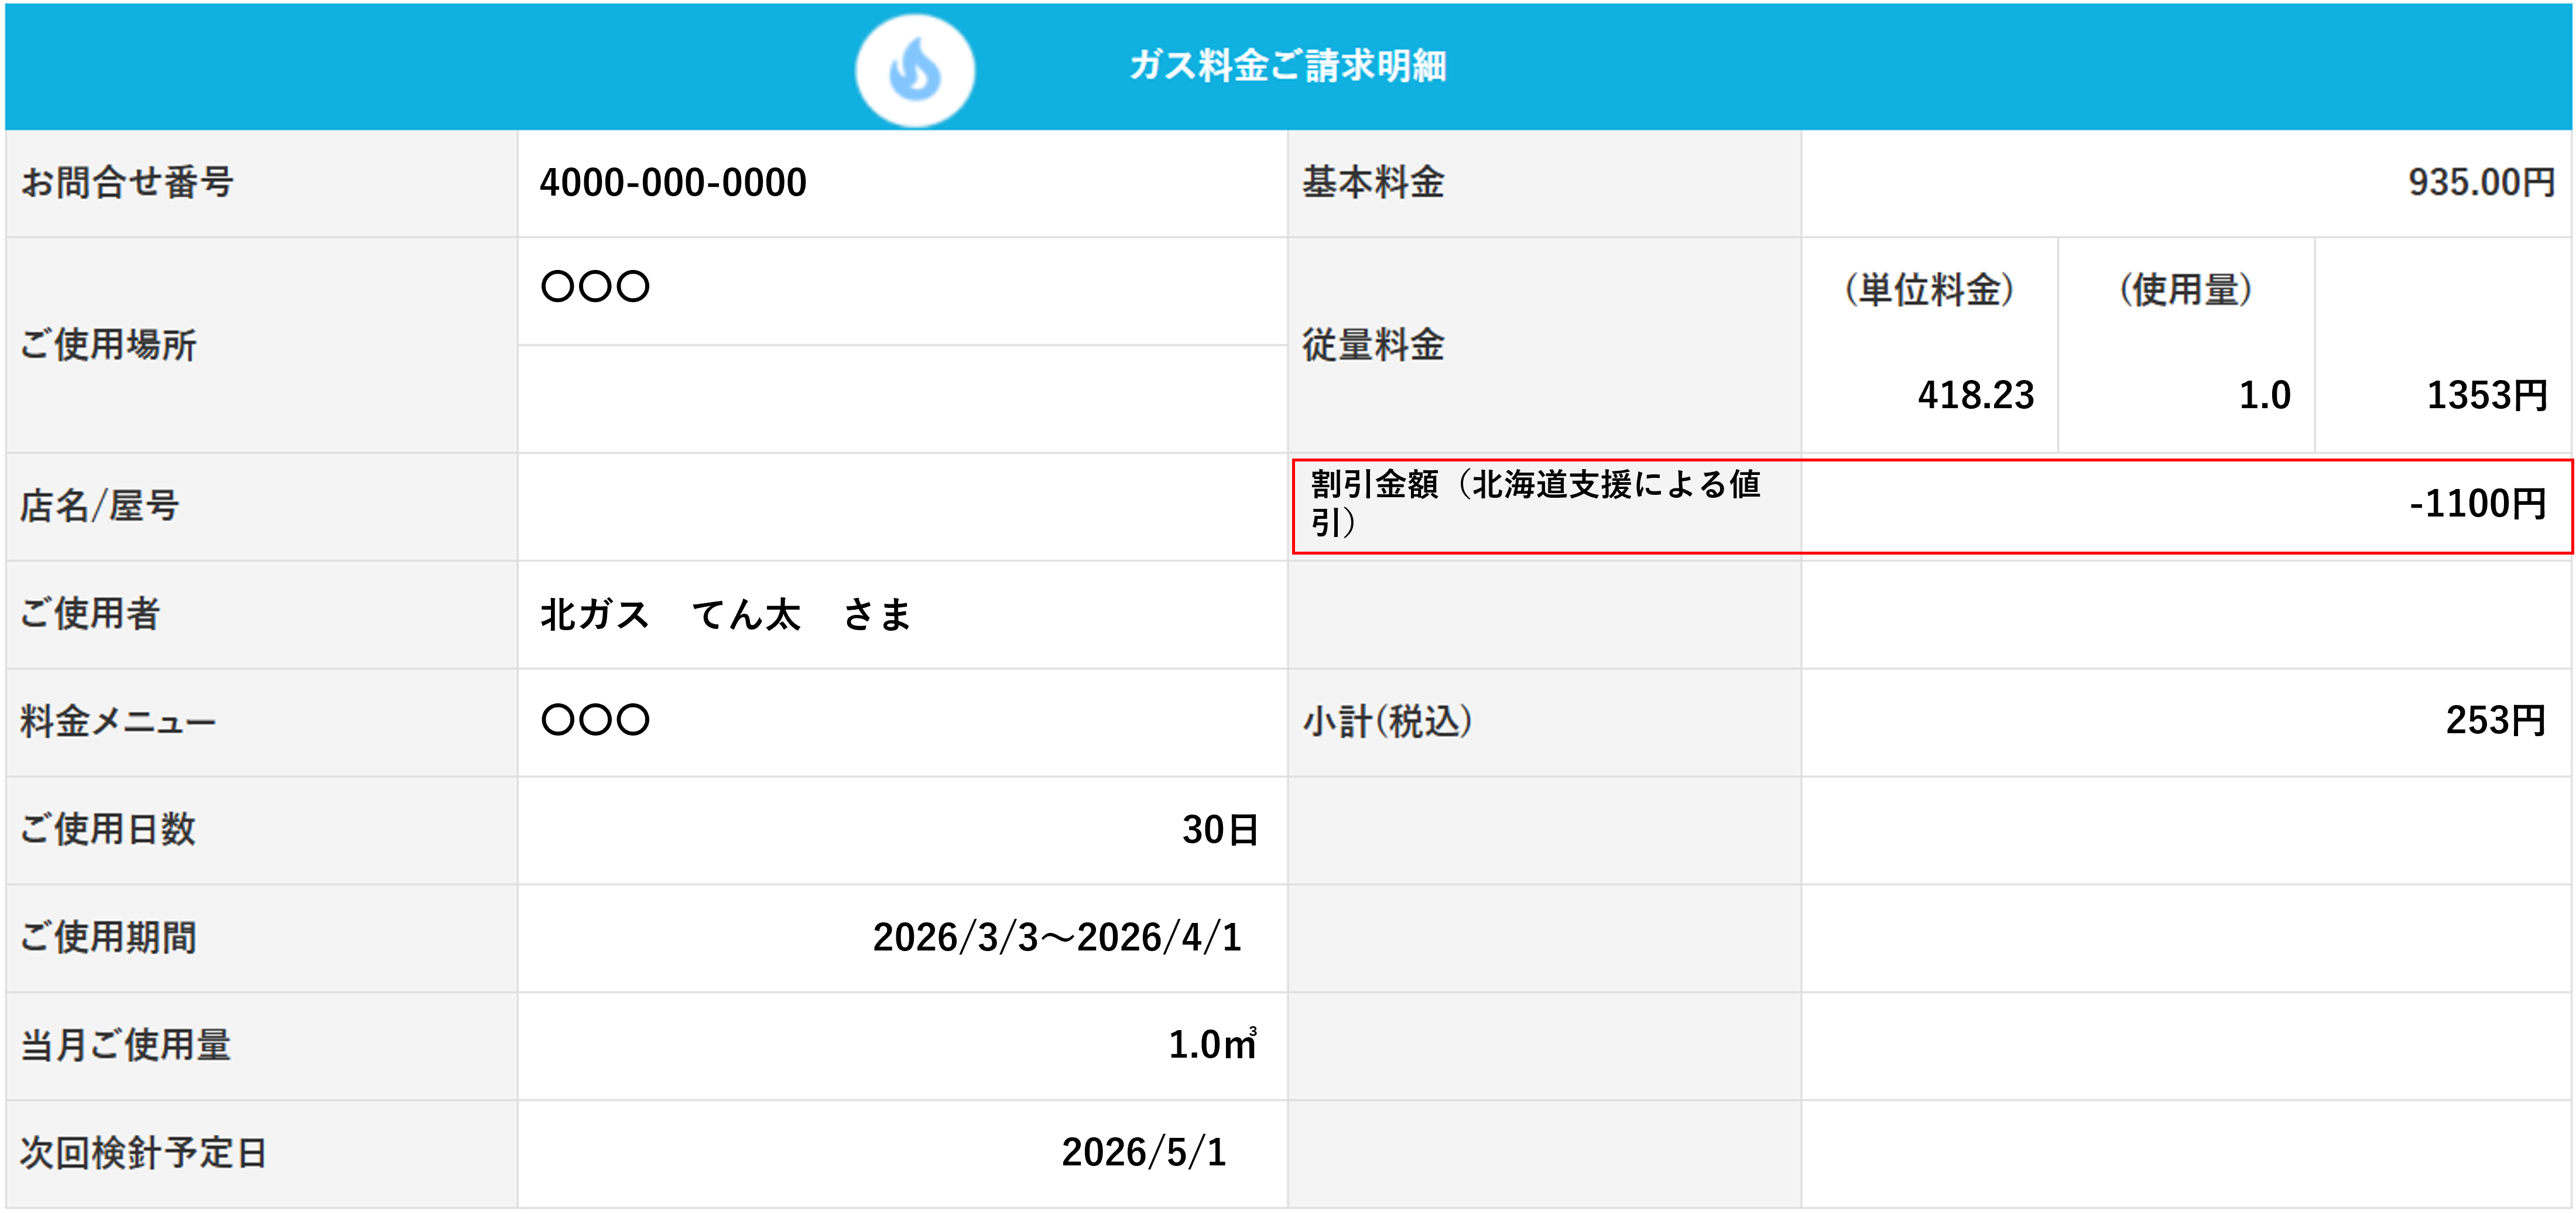This screenshot has width=2576, height=1214.
Task: Click the unit price value 418.23
Action: click(1975, 395)
